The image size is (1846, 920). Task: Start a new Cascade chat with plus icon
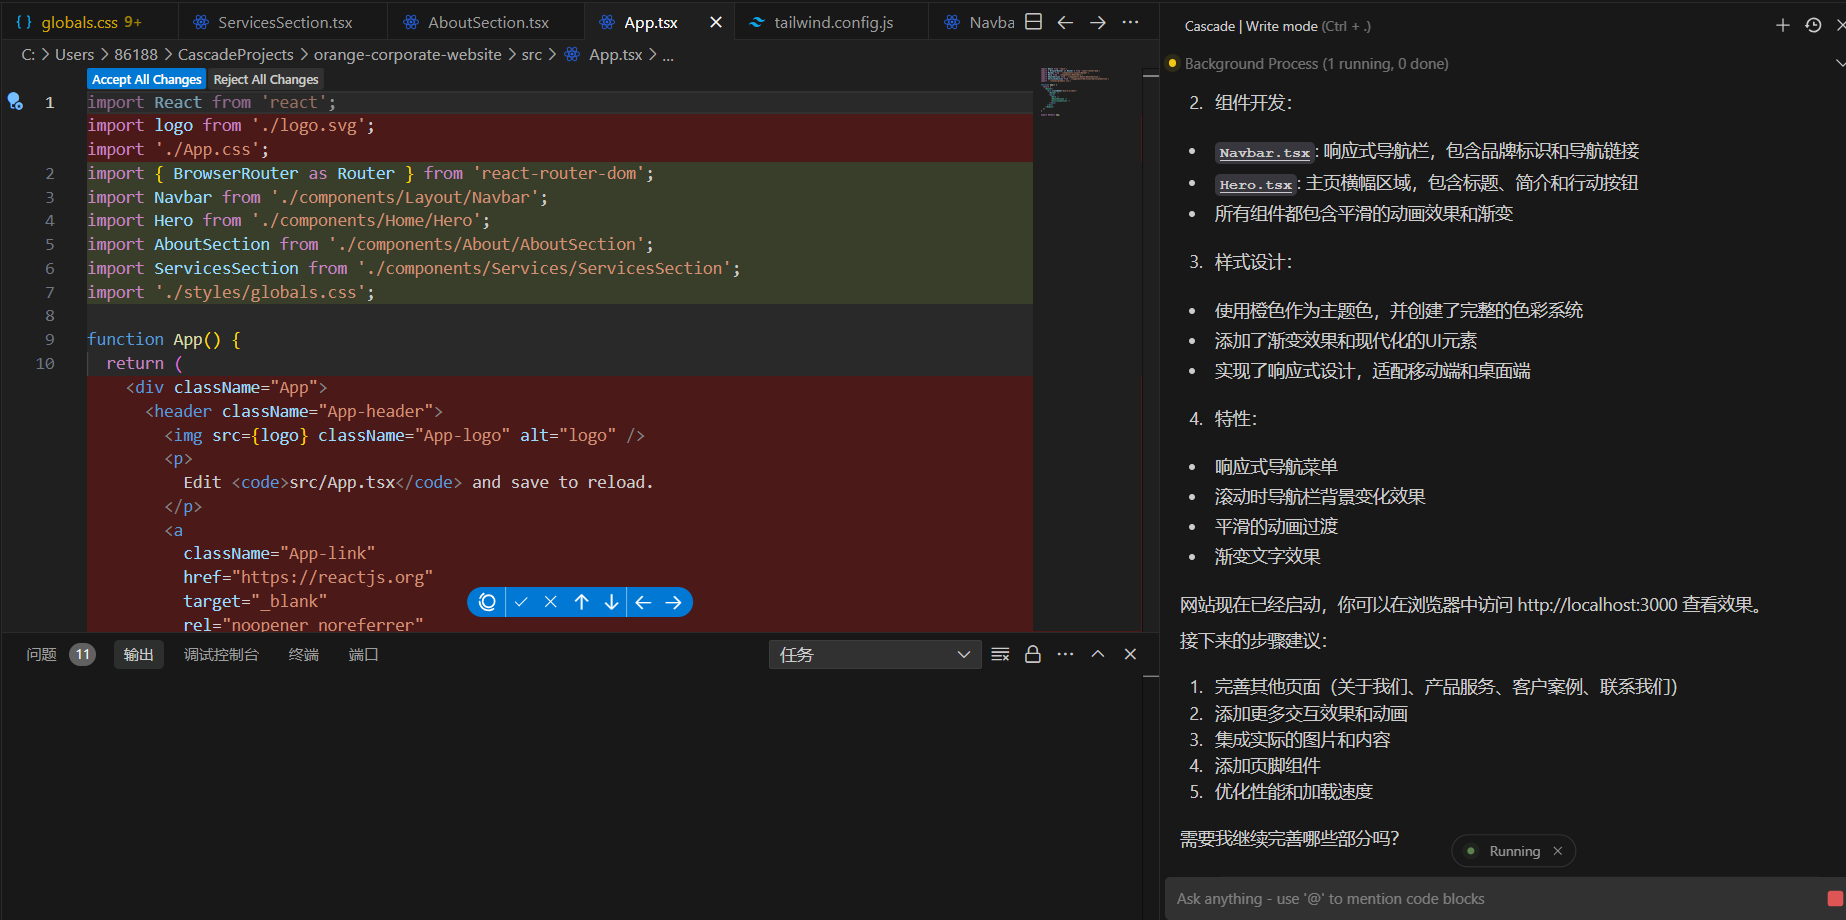[x=1782, y=25]
